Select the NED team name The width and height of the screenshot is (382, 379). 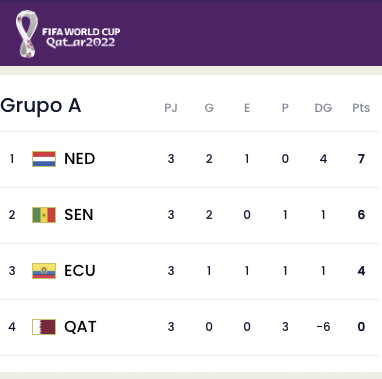(80, 159)
